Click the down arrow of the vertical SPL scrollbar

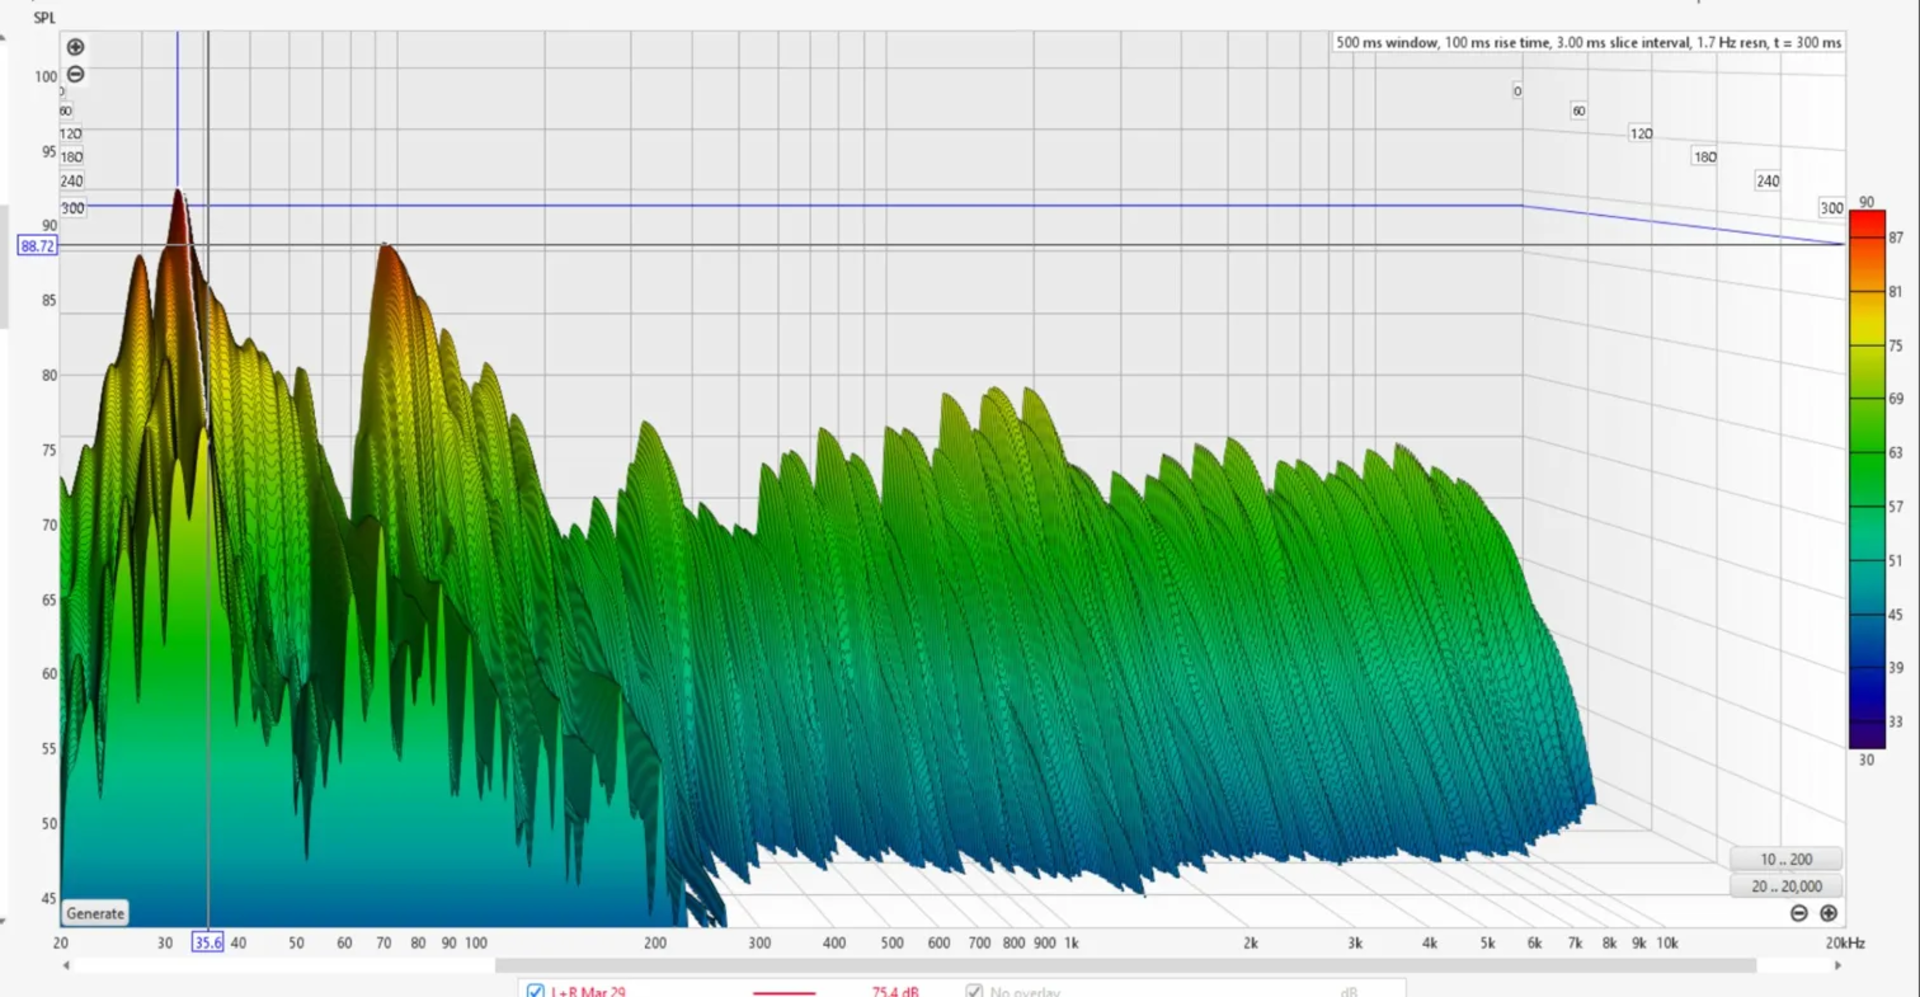[x=3, y=922]
